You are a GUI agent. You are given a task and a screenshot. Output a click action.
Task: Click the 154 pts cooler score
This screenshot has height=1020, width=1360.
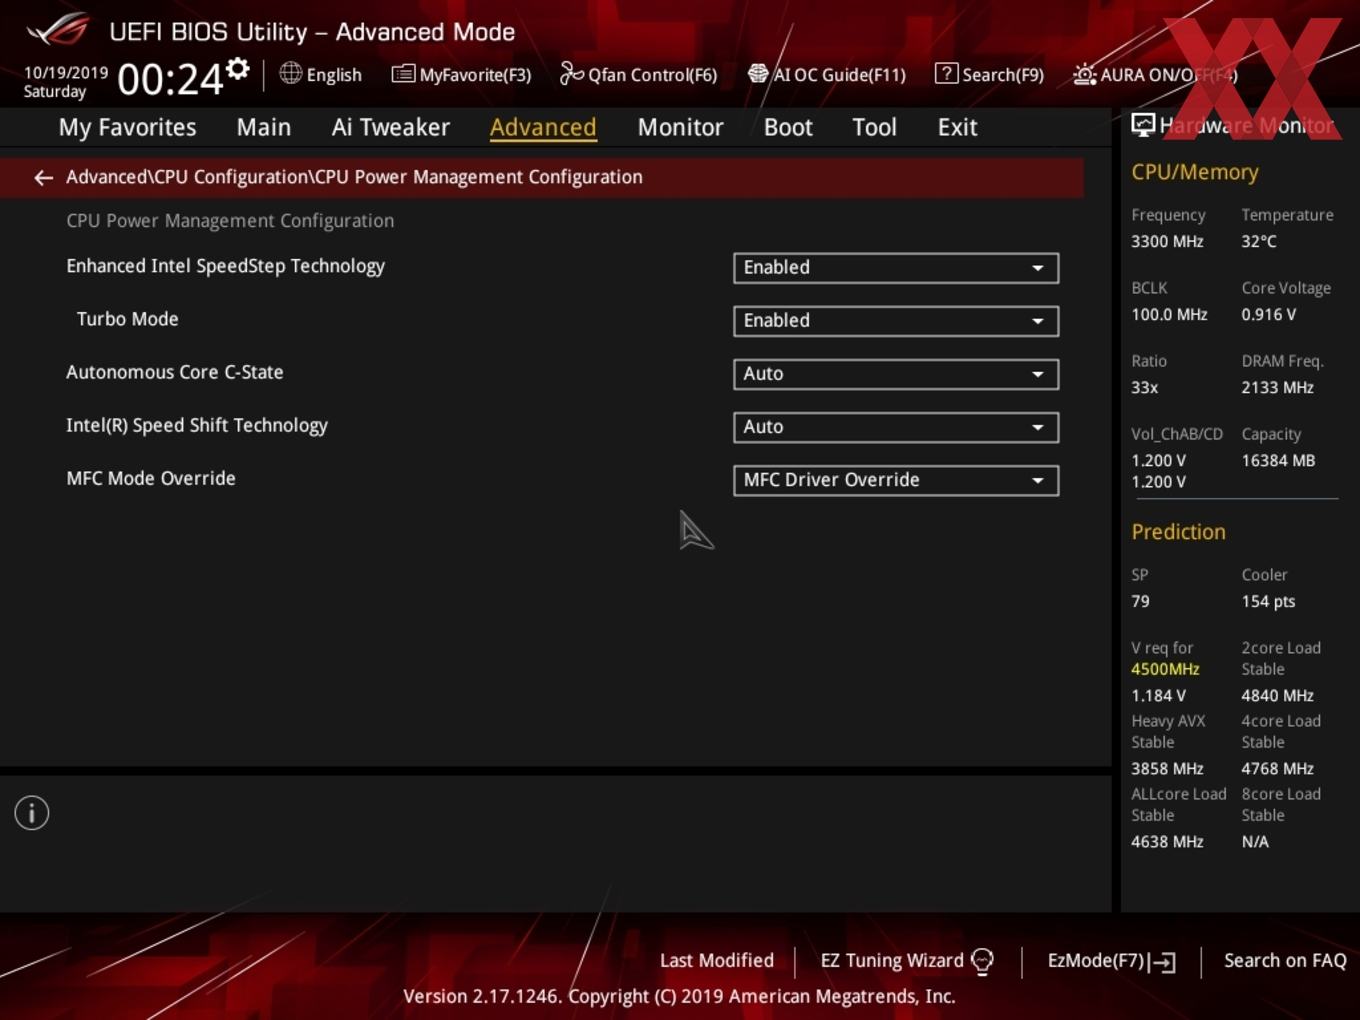coord(1268,601)
